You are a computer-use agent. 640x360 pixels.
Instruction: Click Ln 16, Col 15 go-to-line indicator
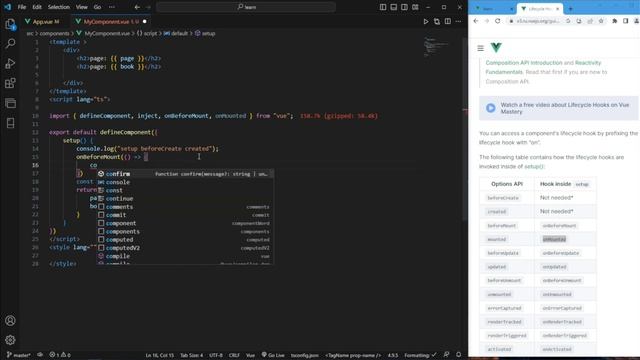[x=160, y=355]
